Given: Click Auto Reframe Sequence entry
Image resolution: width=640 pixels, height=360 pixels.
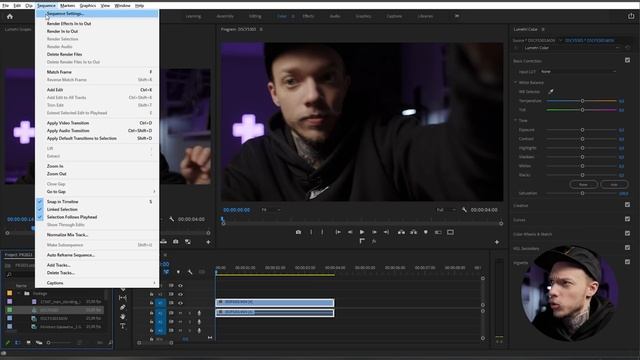Looking at the screenshot, I should coord(97,255).
